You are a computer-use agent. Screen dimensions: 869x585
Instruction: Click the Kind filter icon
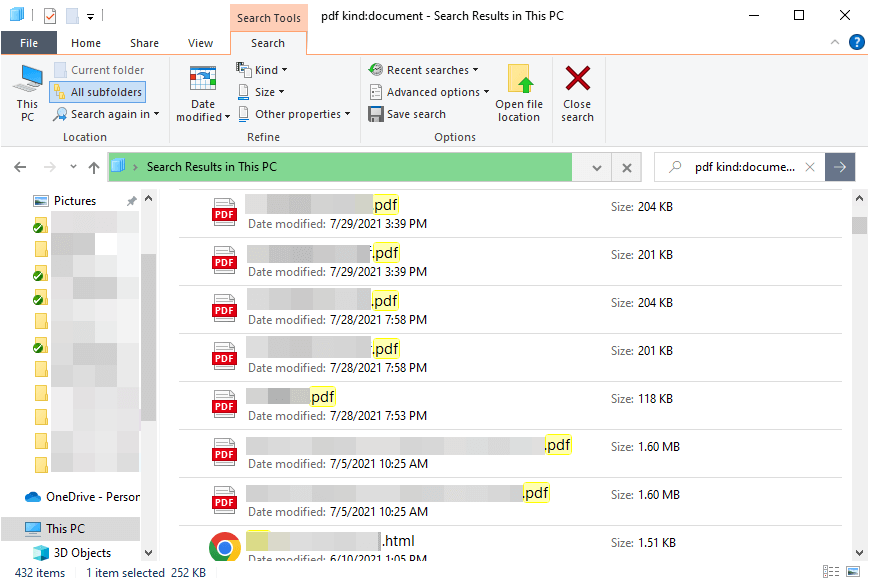click(243, 69)
